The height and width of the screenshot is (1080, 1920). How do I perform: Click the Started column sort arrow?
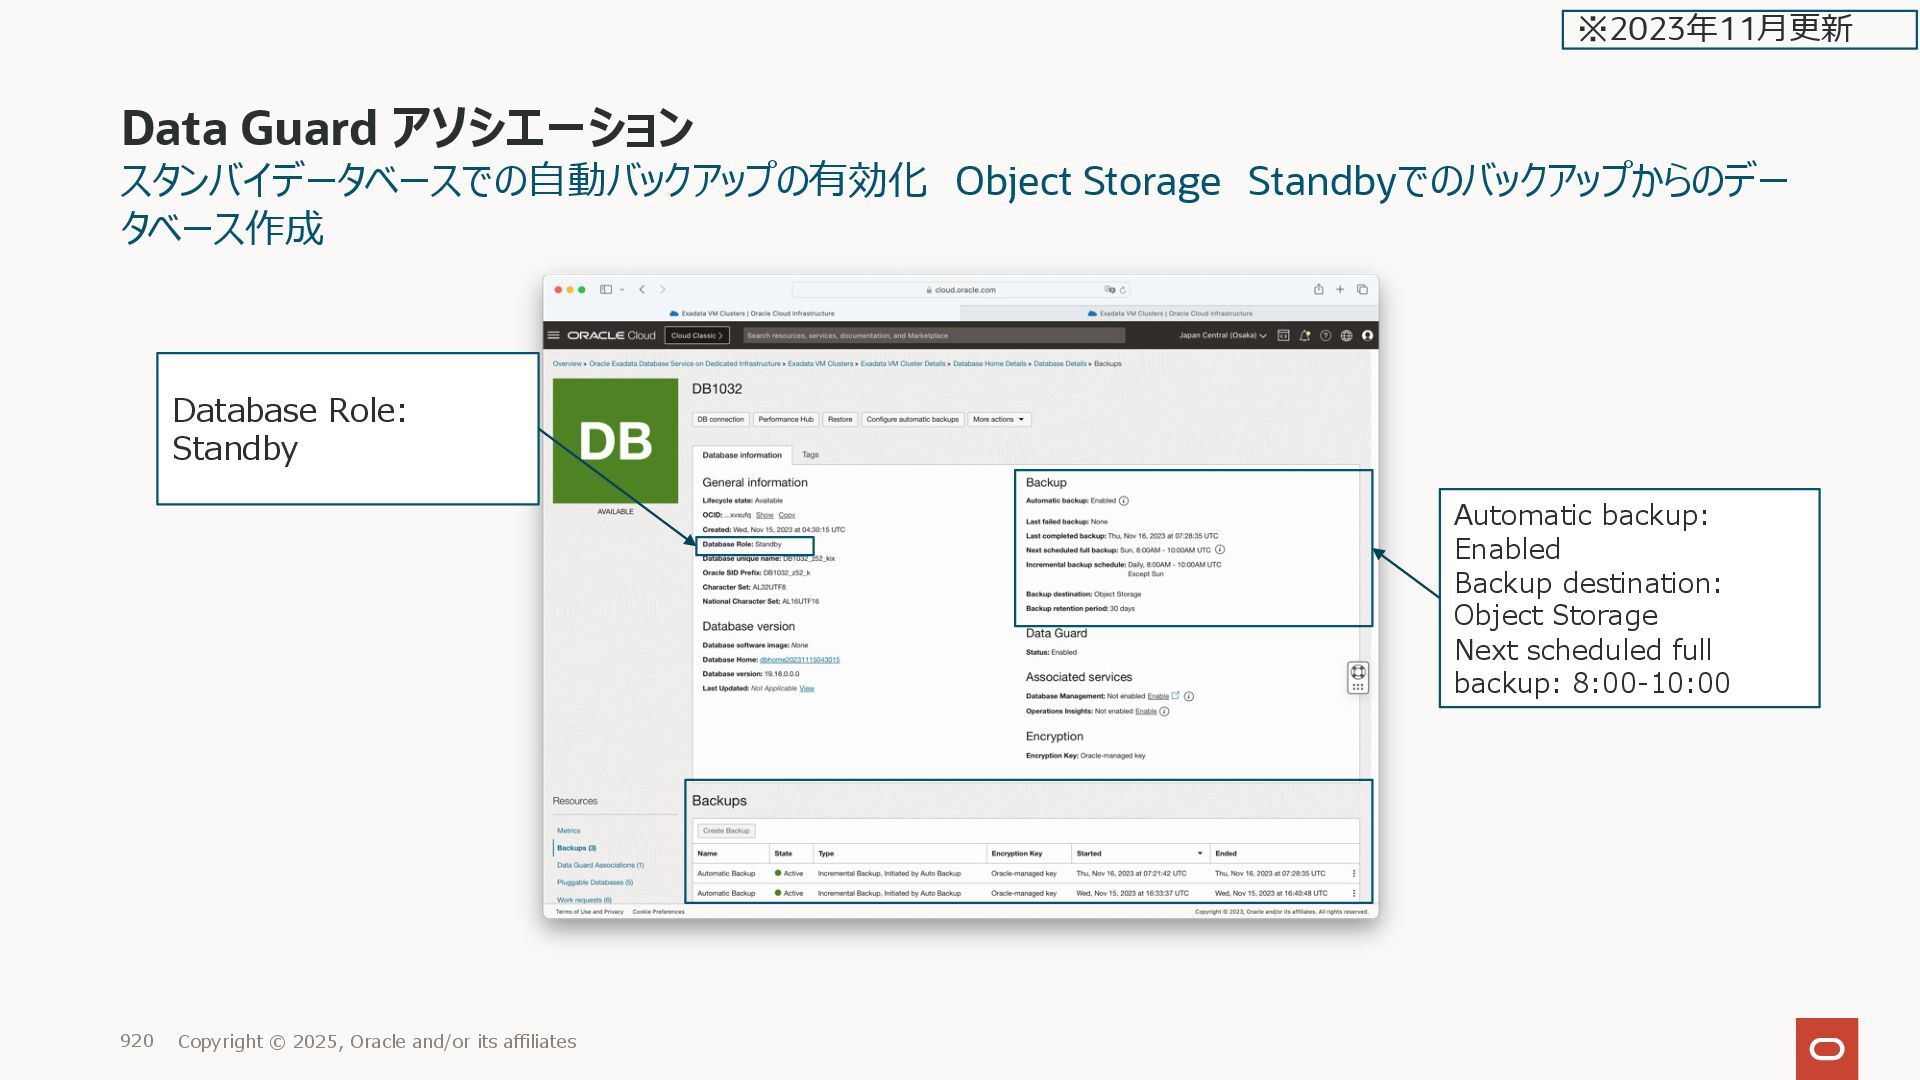[x=1200, y=854]
